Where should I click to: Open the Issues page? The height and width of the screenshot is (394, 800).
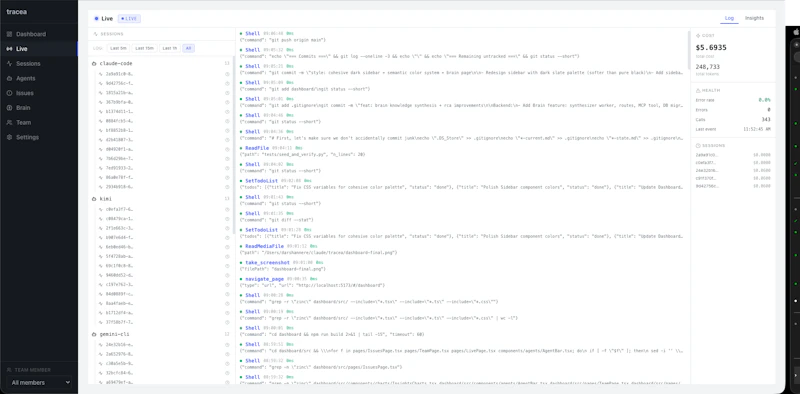point(38,93)
